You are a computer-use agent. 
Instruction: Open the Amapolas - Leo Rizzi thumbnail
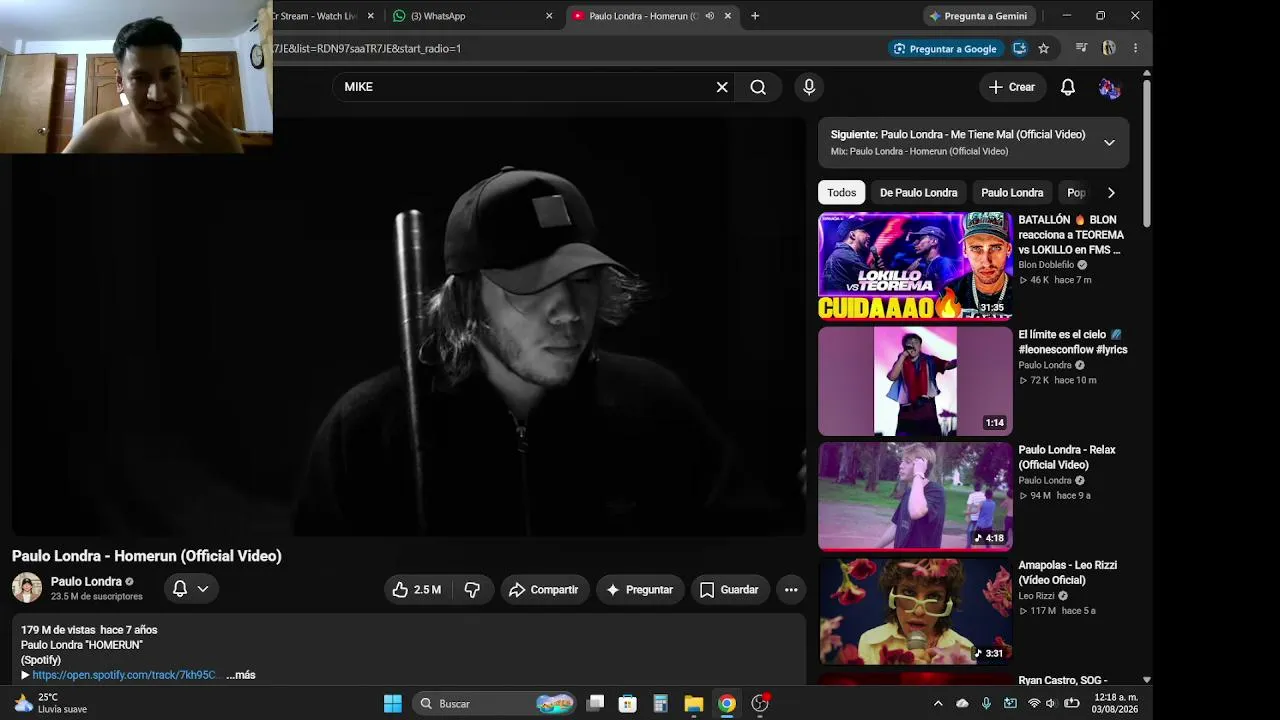[915, 611]
